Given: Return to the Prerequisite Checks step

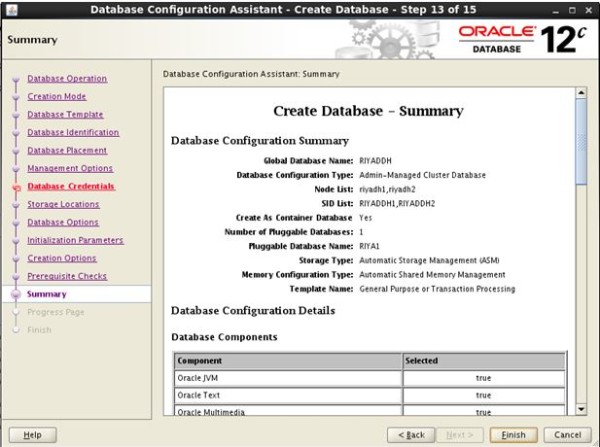Looking at the screenshot, I should pyautogui.click(x=67, y=276).
